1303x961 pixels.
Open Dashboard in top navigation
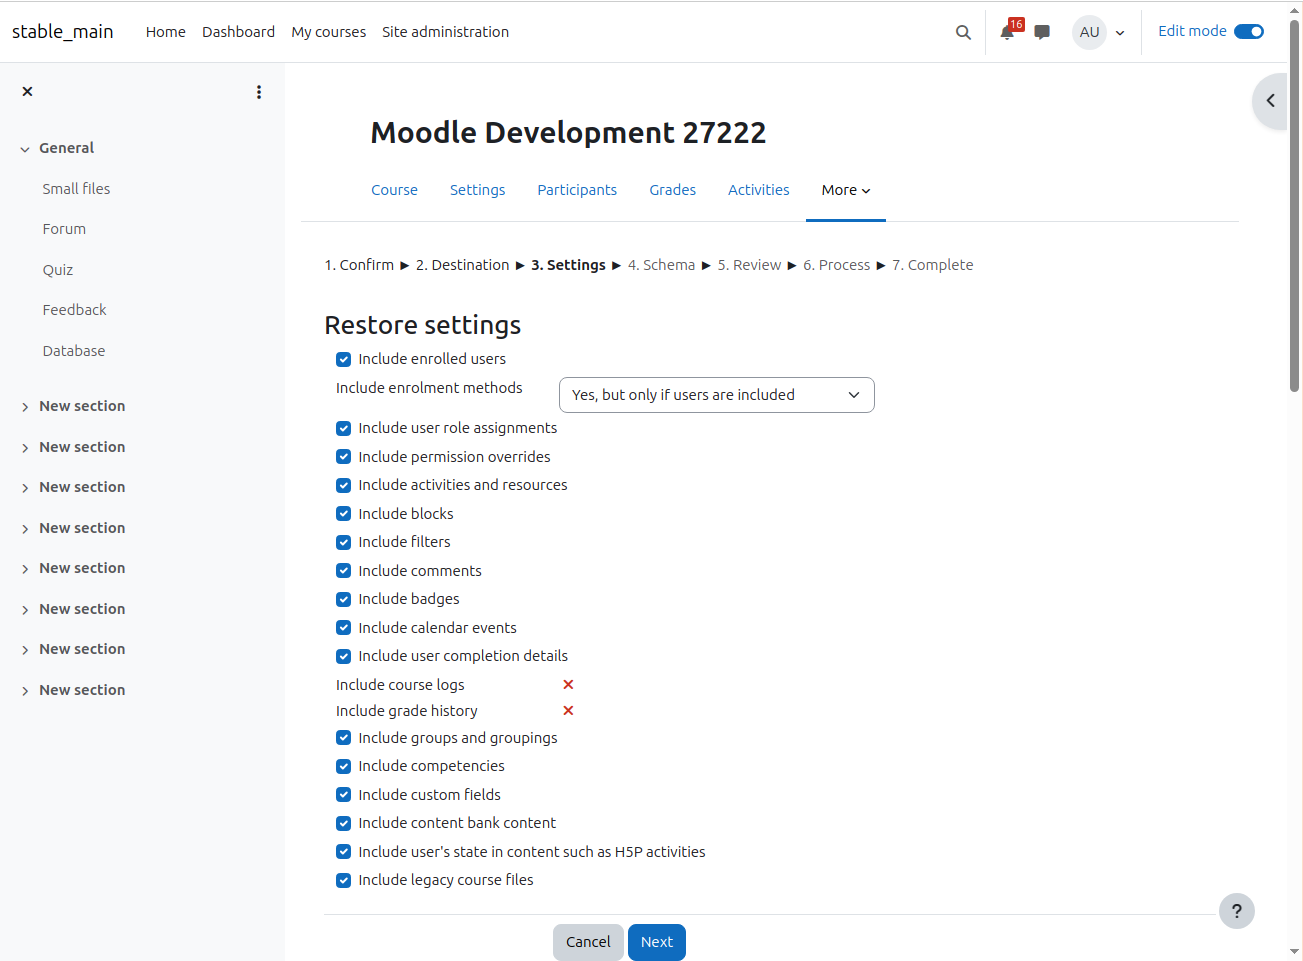238,32
